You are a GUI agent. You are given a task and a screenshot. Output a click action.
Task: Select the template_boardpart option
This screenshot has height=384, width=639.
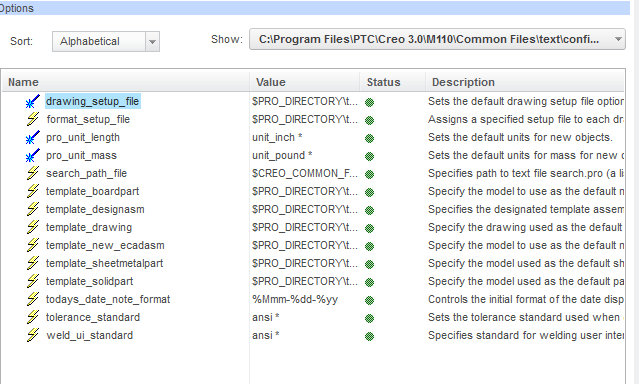(x=93, y=191)
